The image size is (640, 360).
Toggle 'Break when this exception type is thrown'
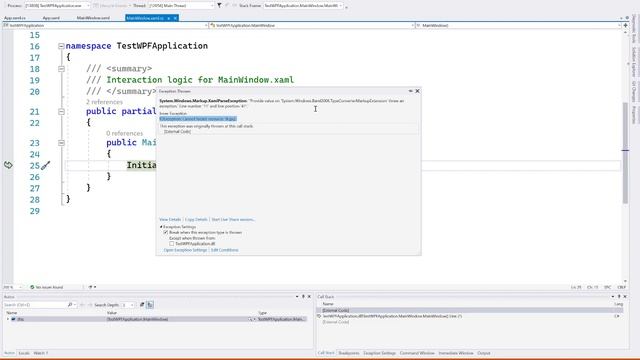166,232
